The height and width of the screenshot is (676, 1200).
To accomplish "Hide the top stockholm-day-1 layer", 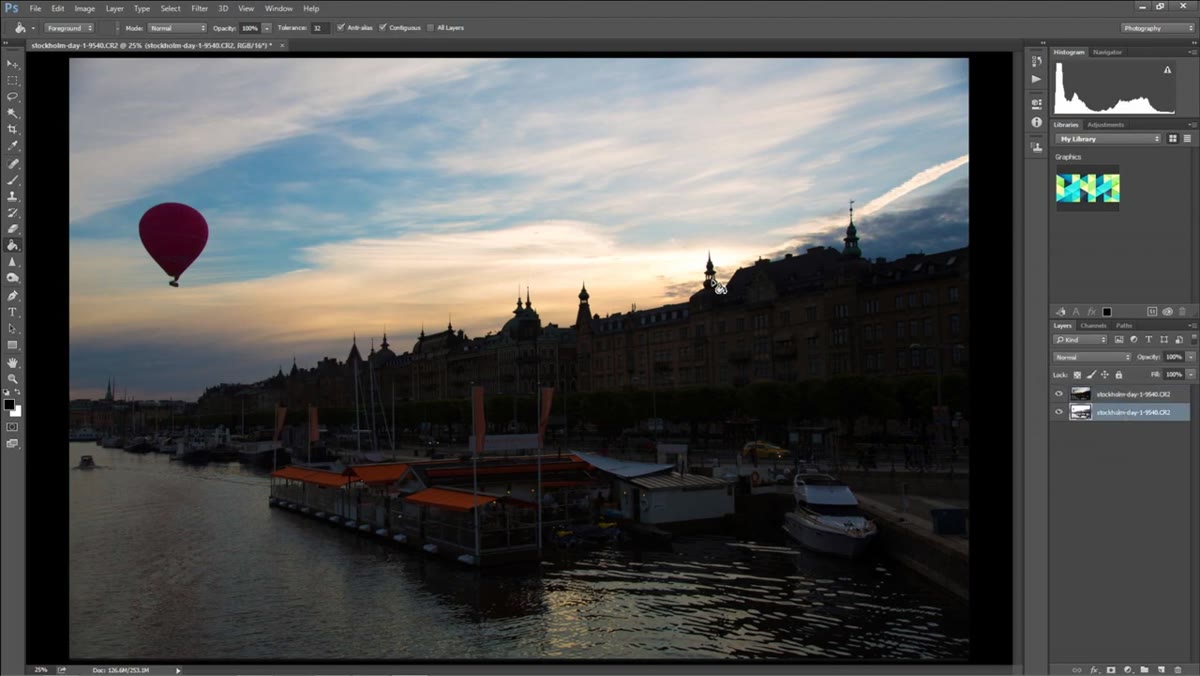I will [x=1059, y=394].
